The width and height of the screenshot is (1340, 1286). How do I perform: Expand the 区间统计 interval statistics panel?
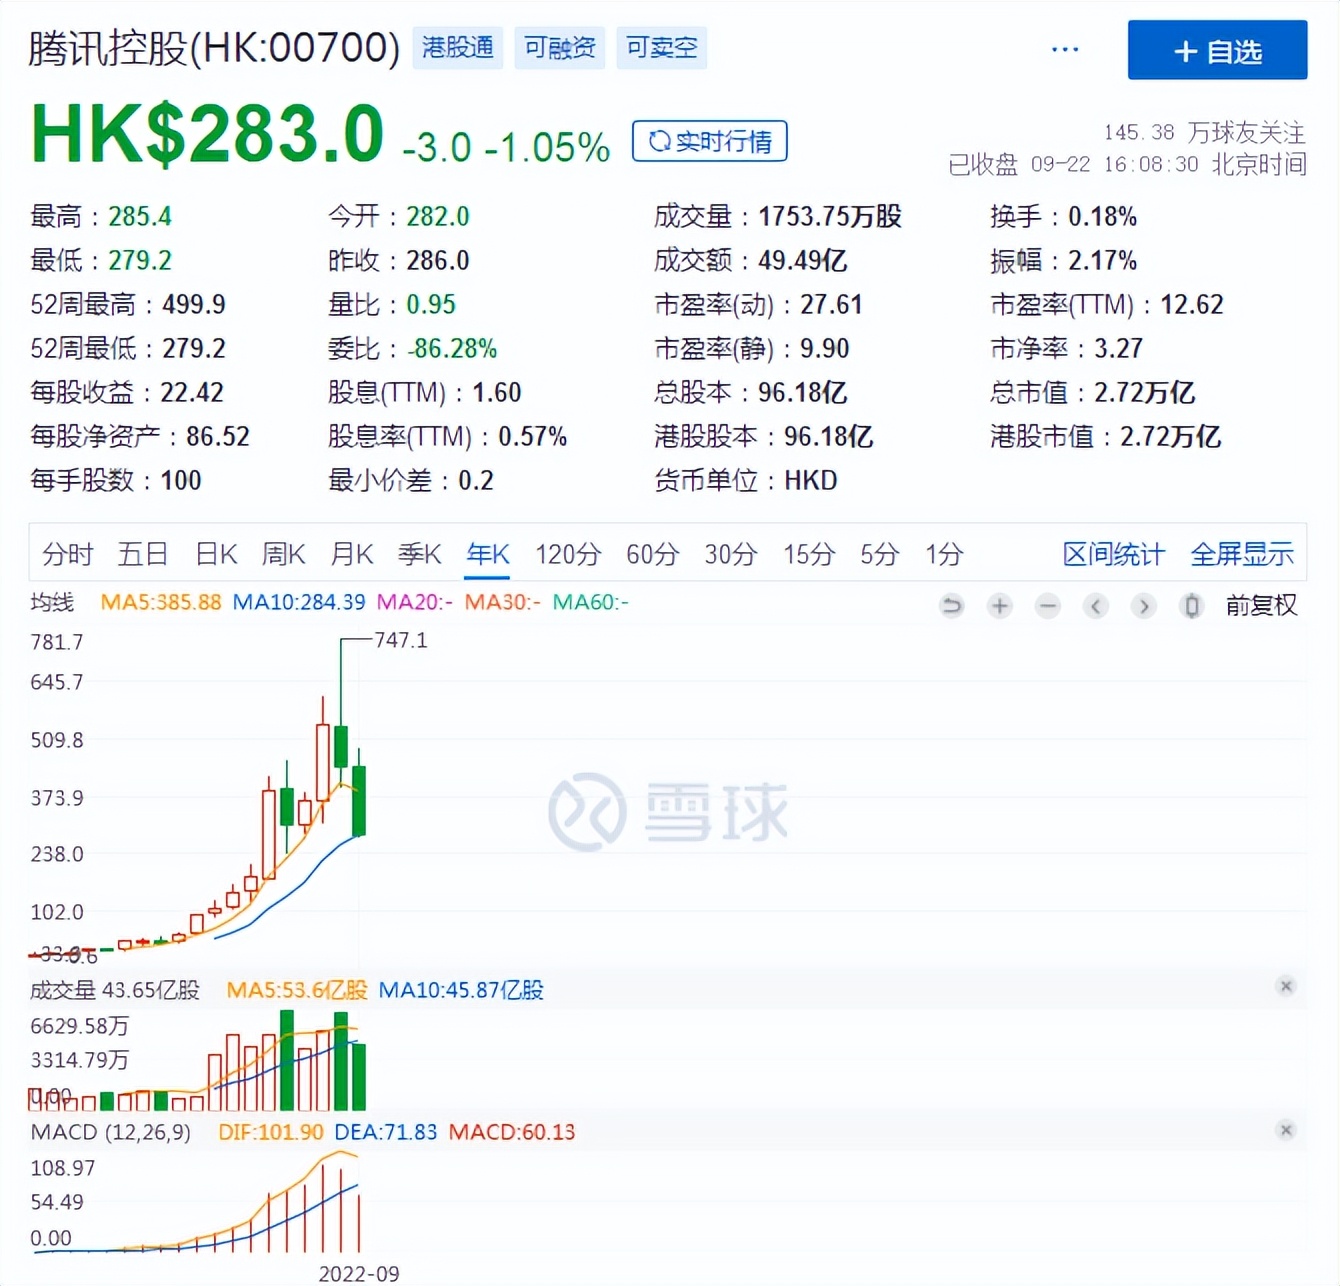[1113, 553]
